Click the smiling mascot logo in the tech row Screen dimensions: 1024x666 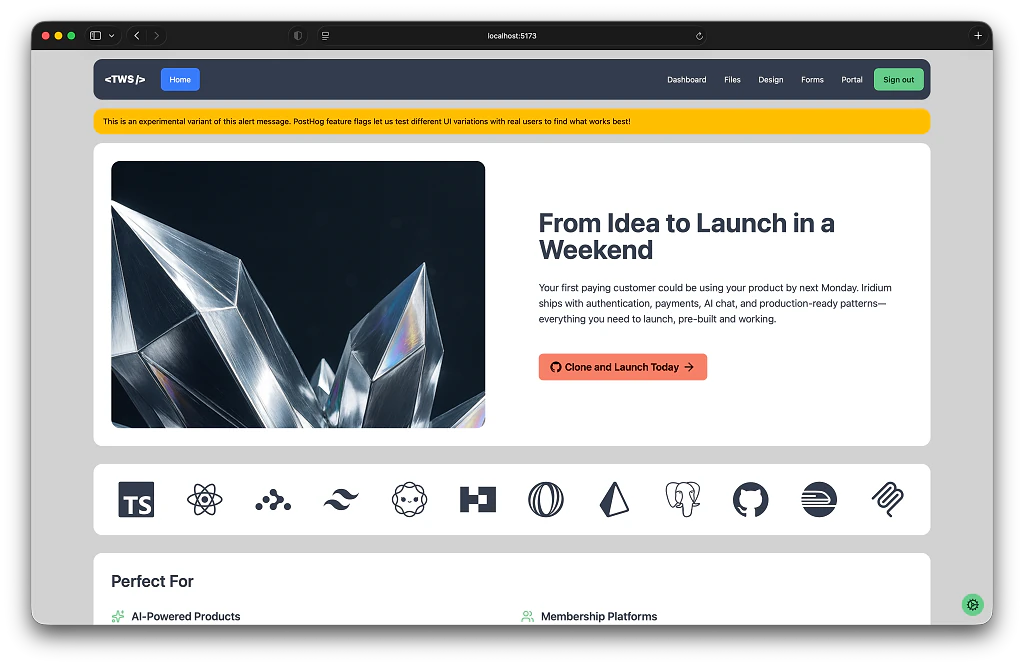[409, 500]
